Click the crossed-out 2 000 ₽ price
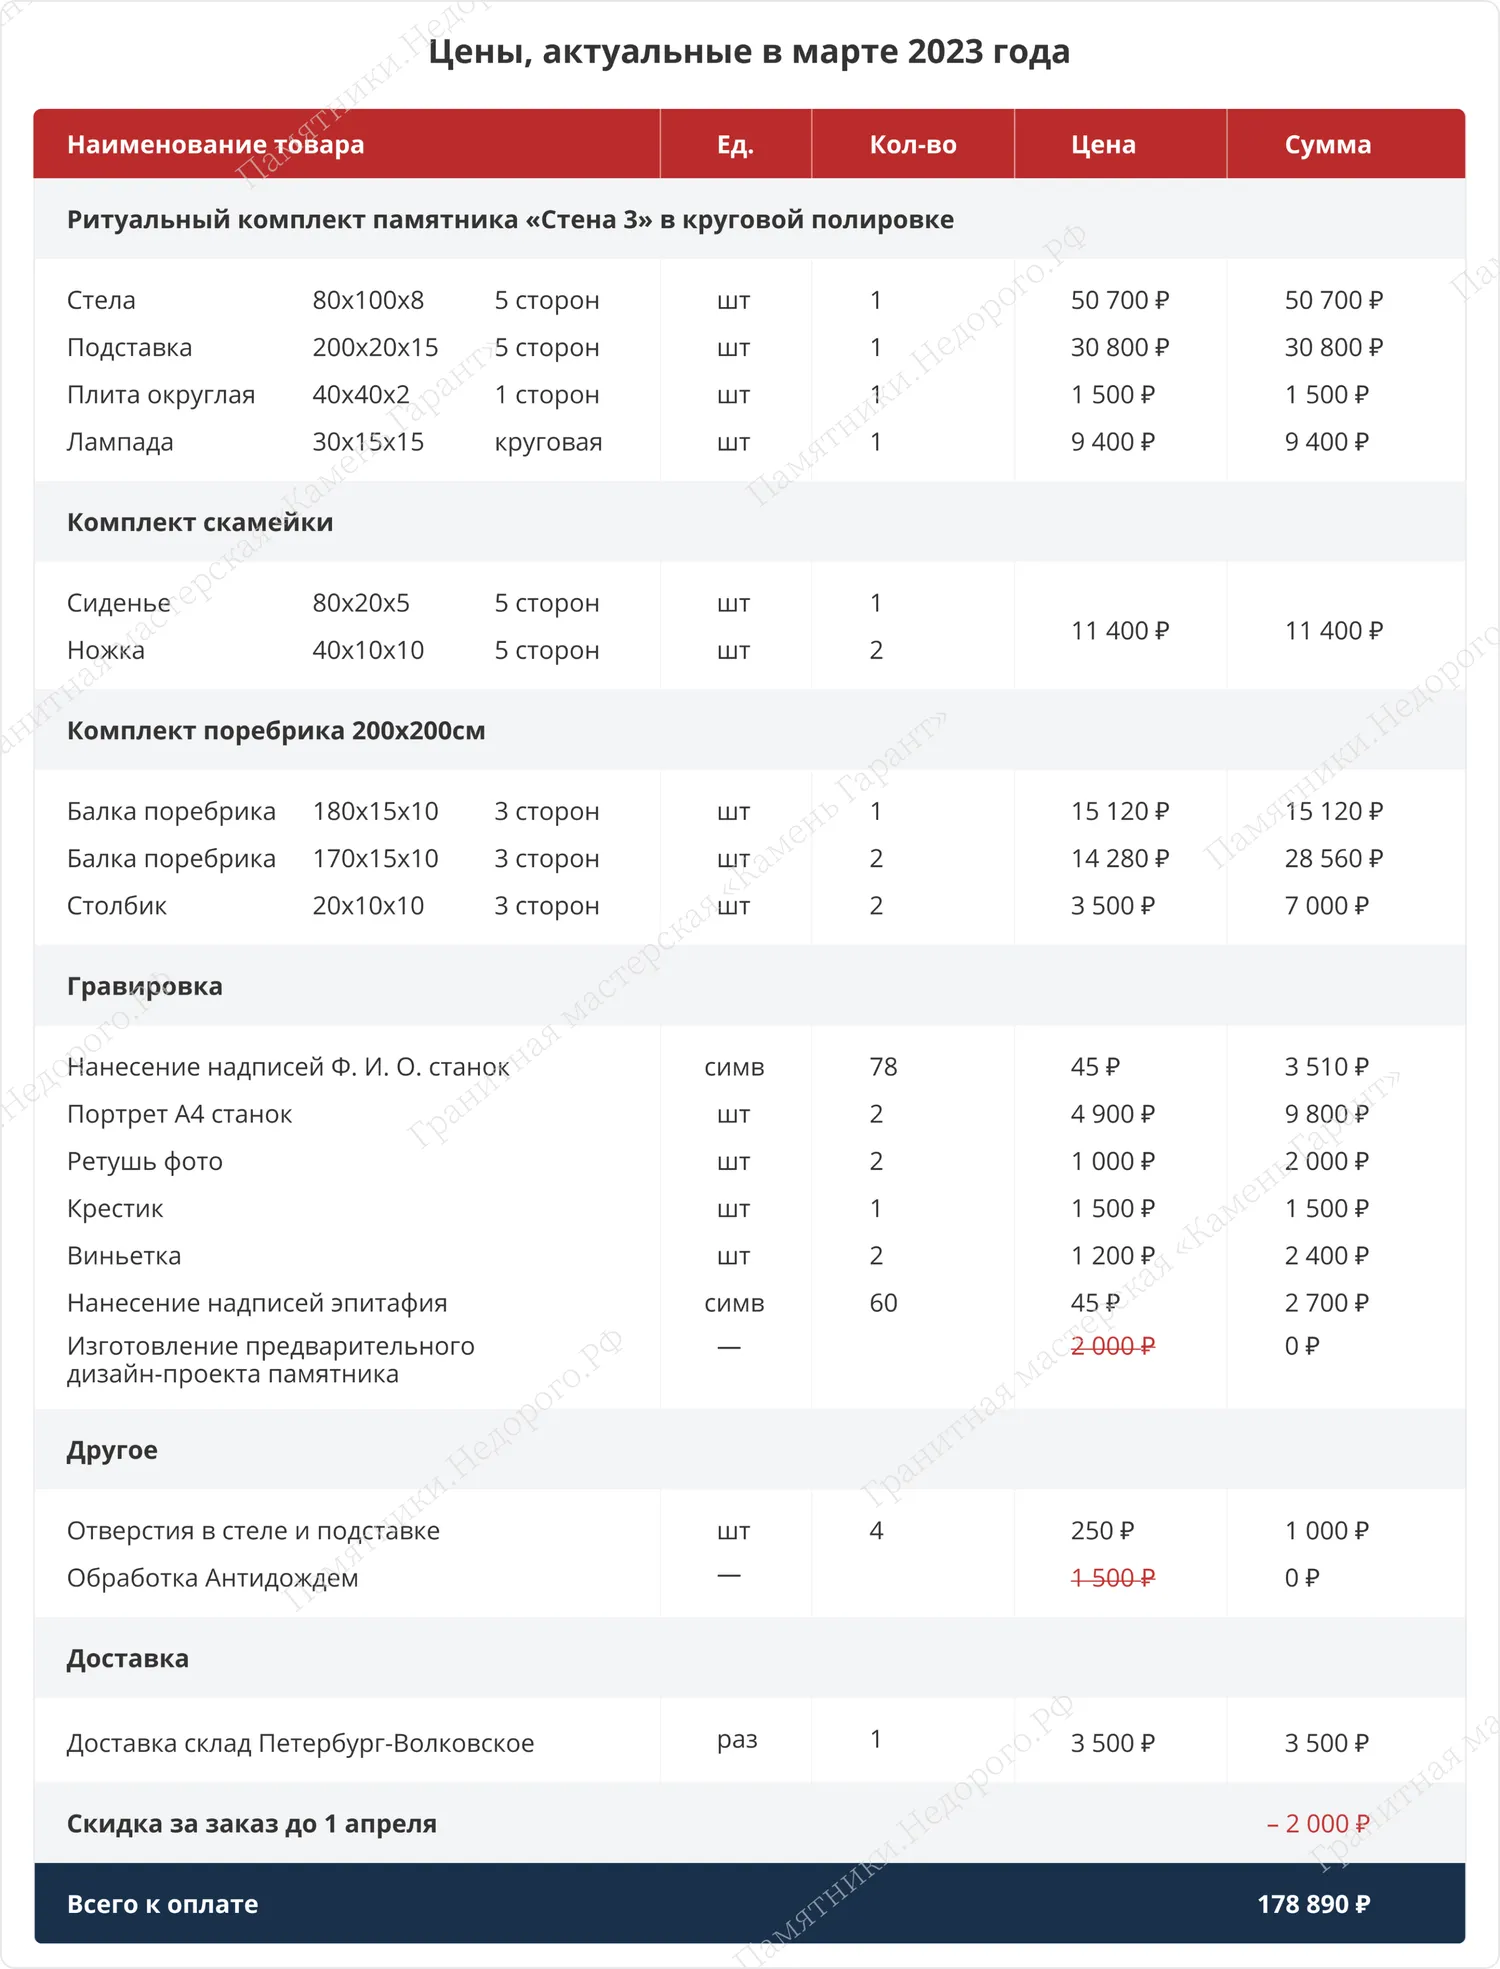Viewport: 1500px width, 1969px height. coord(1112,1346)
